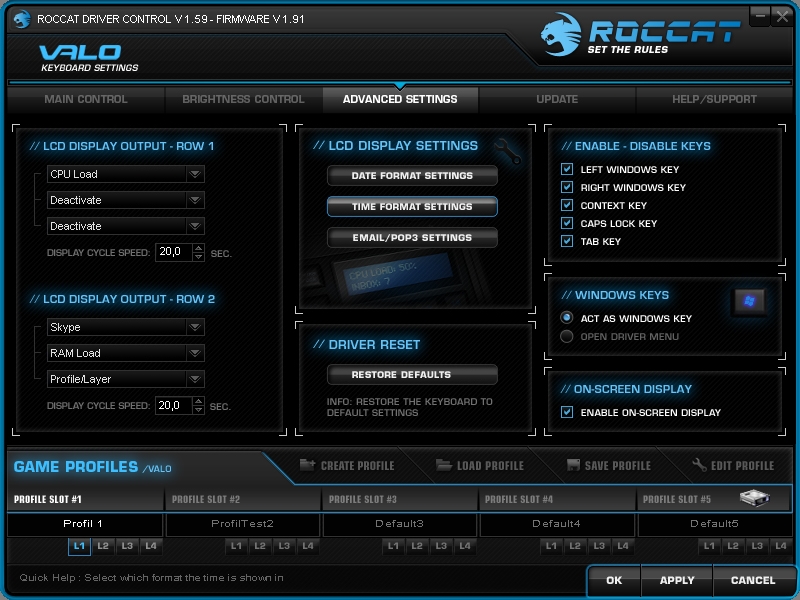Click the Row 1 display cycle speed field
The image size is (800, 600).
(174, 252)
